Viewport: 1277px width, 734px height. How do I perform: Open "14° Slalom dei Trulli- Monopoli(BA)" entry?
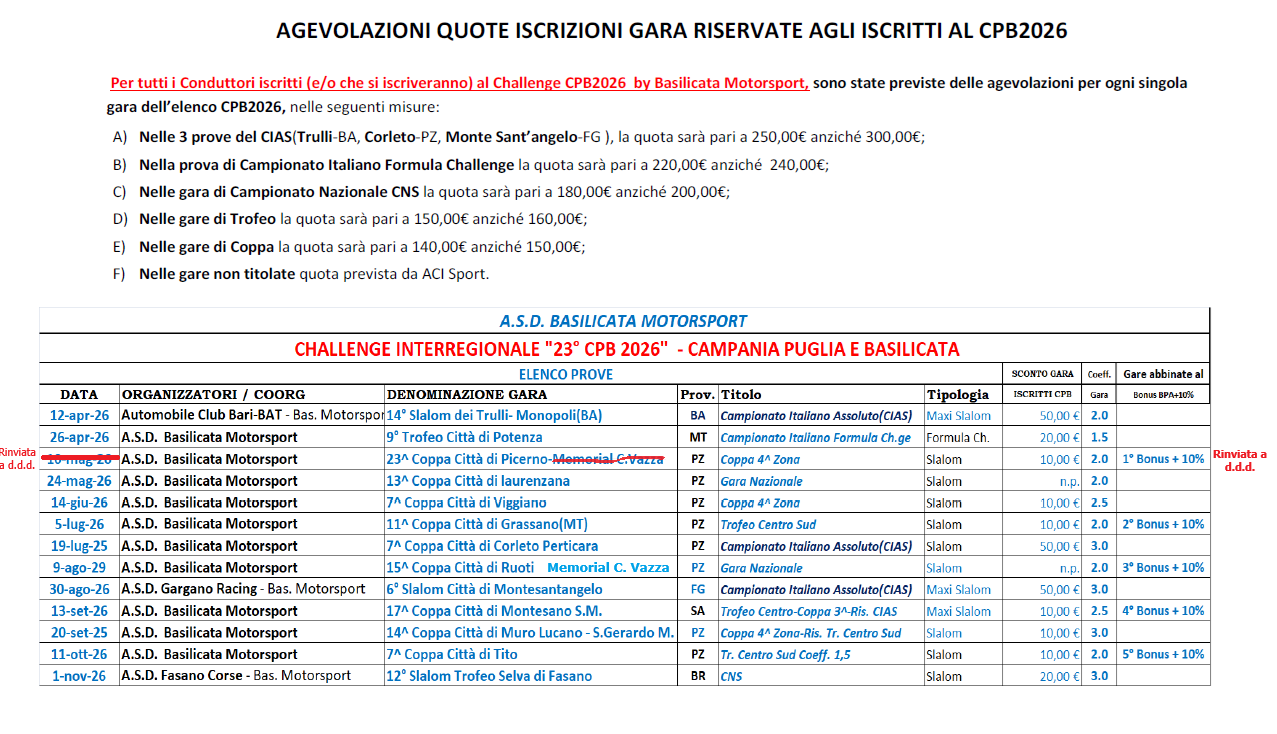click(494, 415)
